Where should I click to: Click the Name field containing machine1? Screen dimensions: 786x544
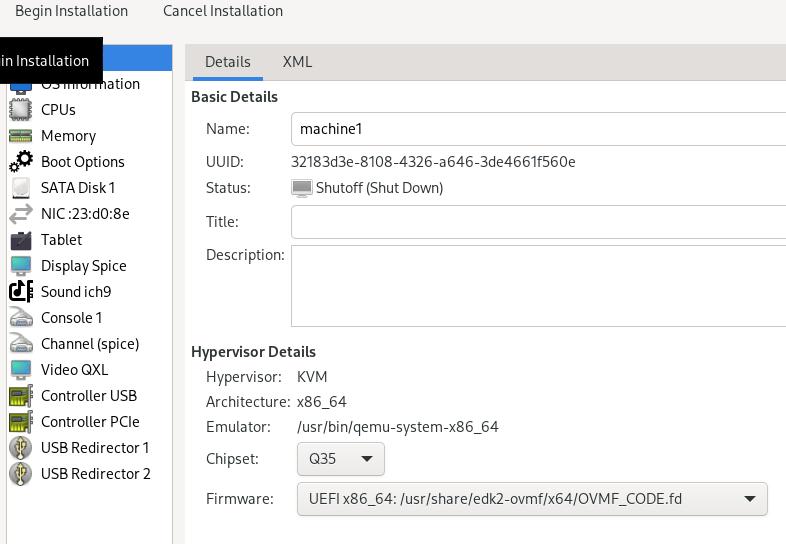[x=538, y=129]
